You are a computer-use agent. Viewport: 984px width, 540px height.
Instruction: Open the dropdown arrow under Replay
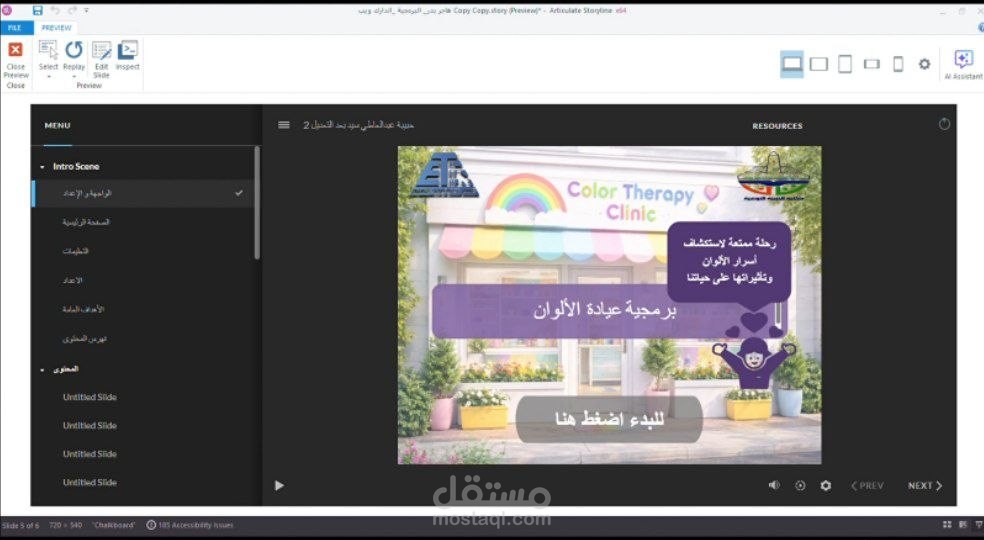tap(74, 77)
